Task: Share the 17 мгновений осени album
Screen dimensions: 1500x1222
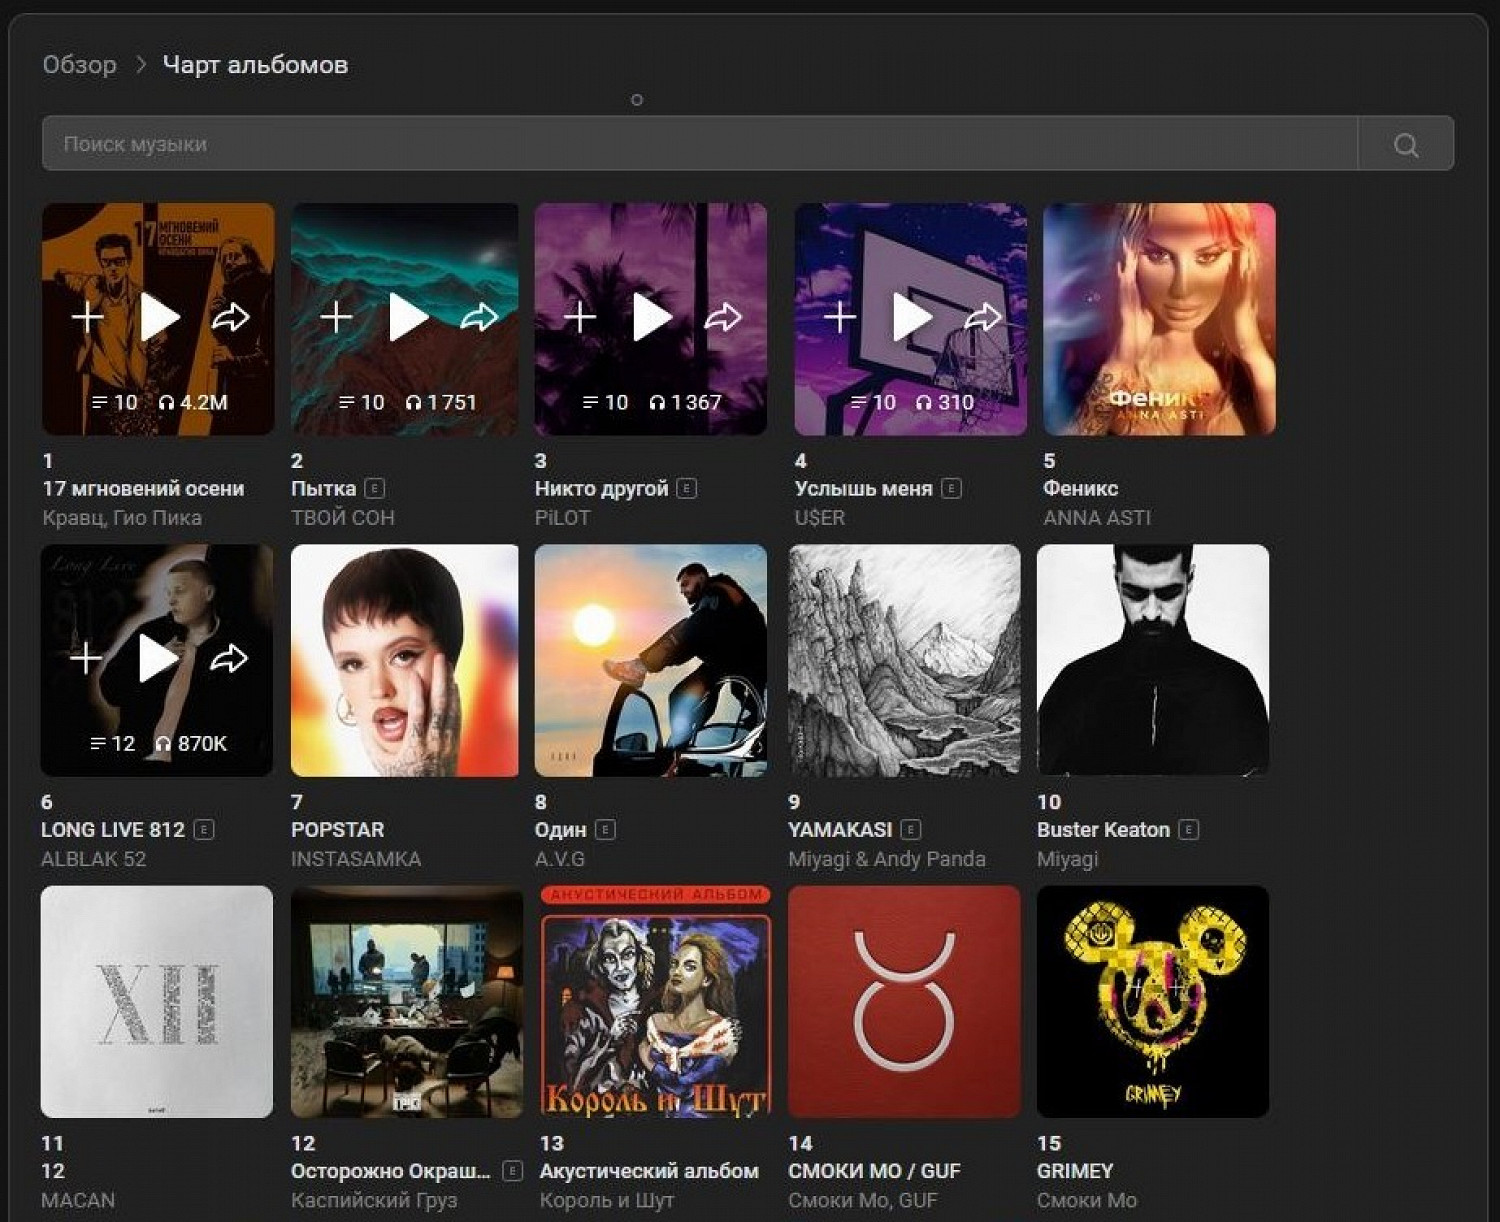Action: (x=230, y=318)
